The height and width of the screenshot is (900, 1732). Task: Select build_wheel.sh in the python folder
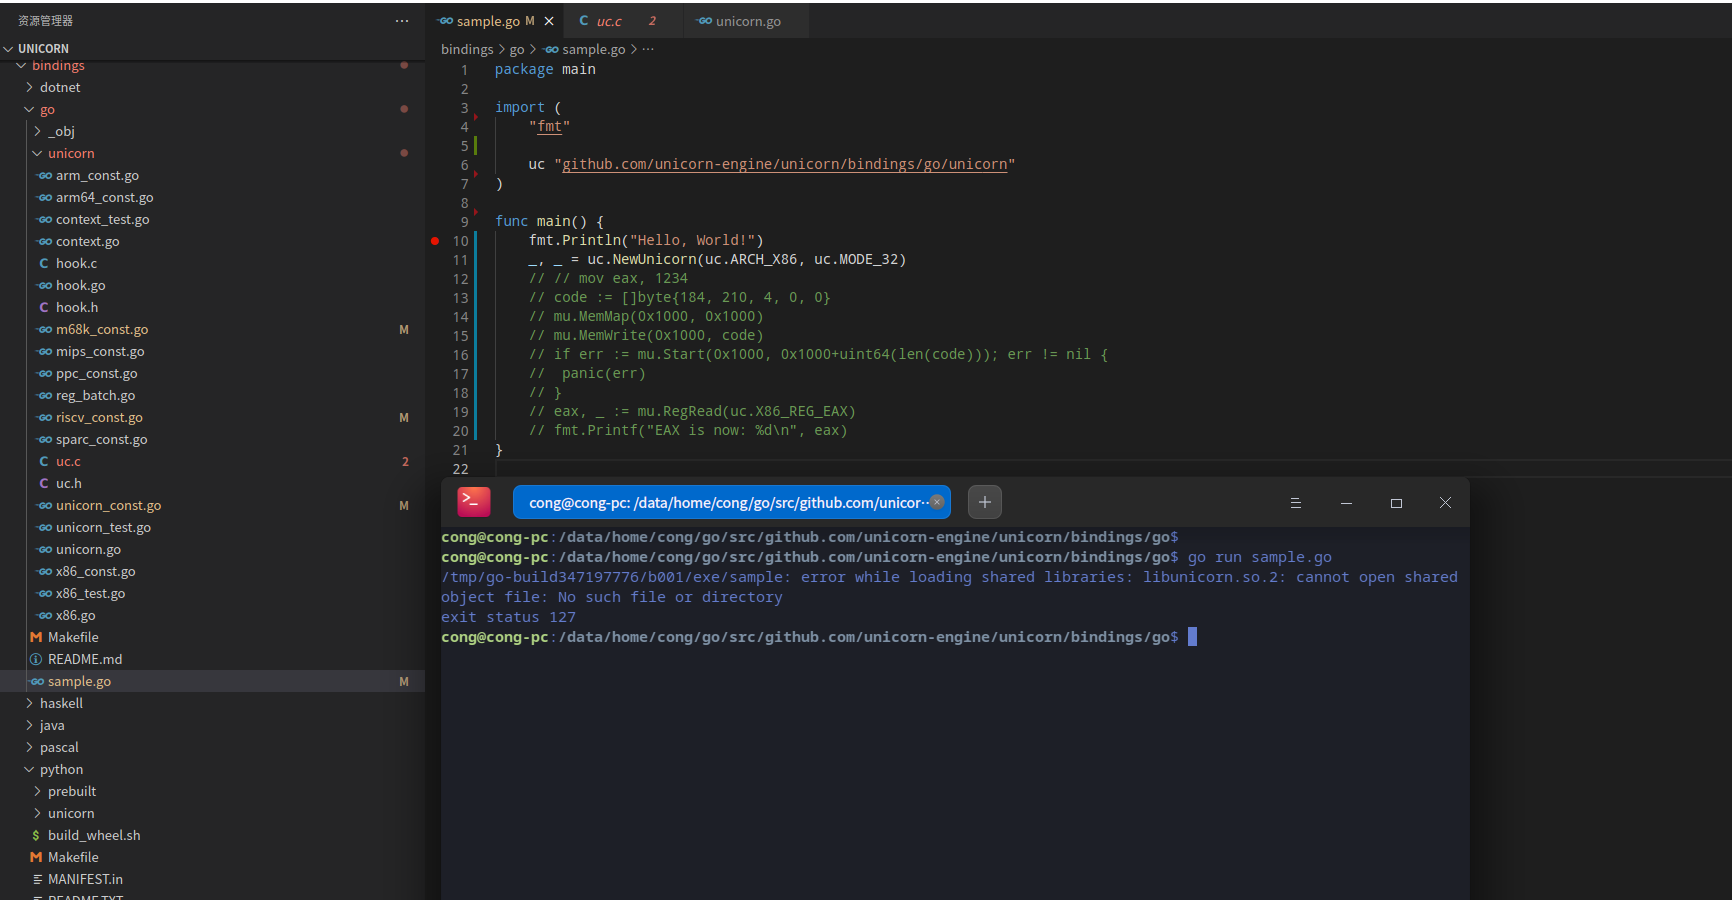pos(96,835)
